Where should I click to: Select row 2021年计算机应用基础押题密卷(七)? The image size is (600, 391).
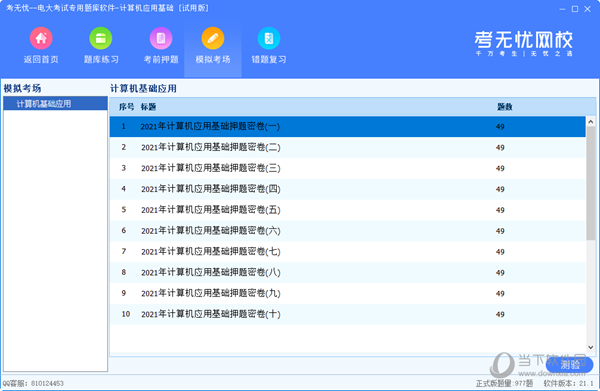[x=347, y=252]
